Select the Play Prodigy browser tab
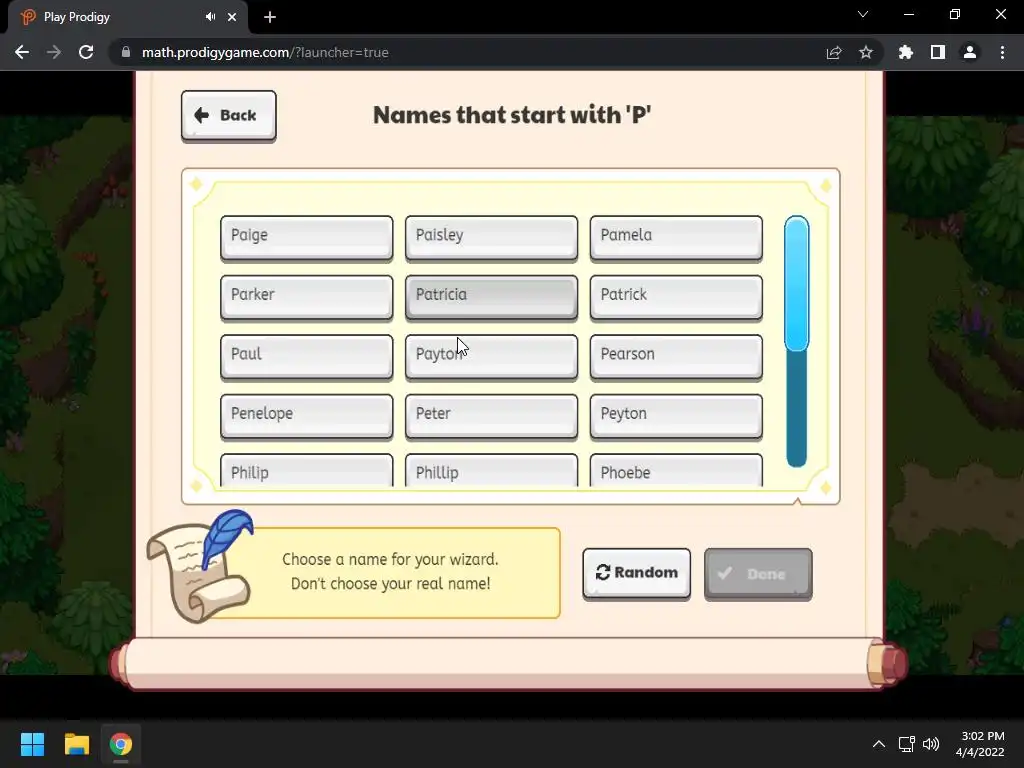The height and width of the screenshot is (768, 1024). [127, 18]
